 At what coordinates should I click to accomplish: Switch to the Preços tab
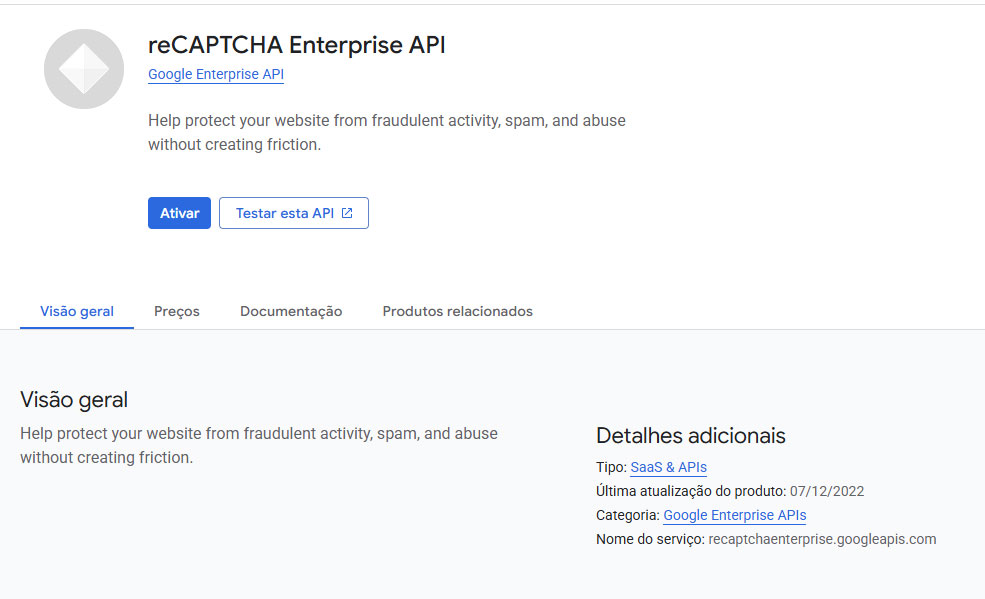tap(177, 311)
